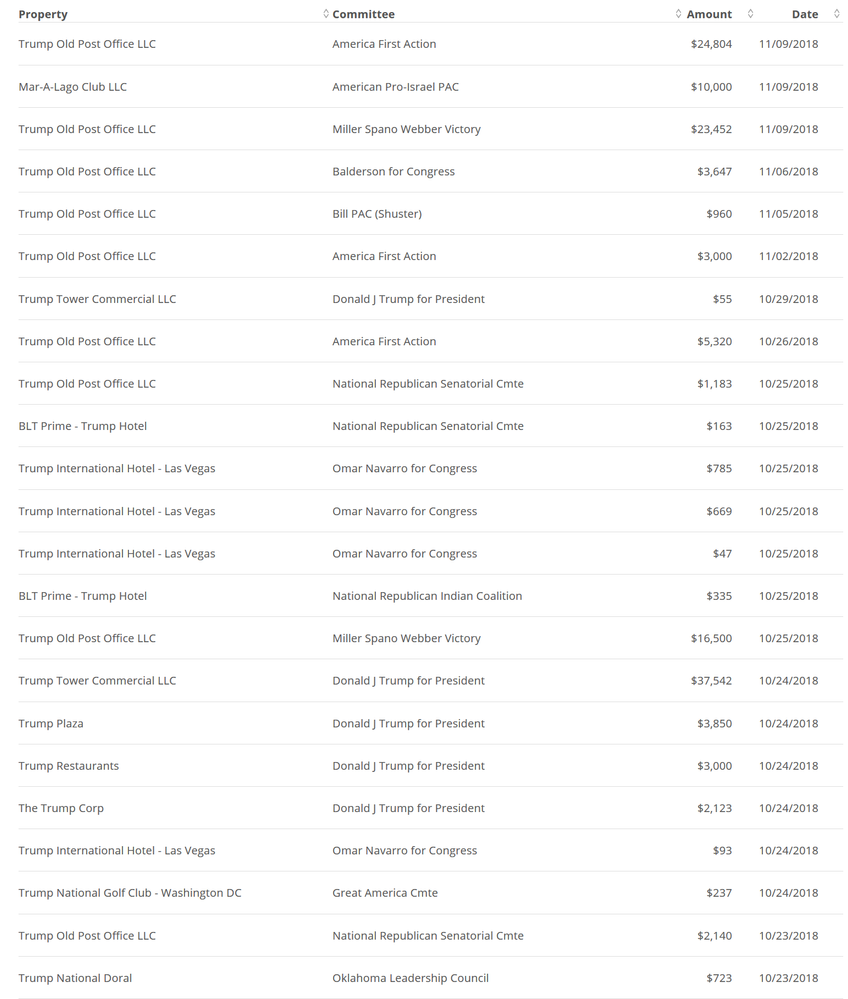This screenshot has width=848, height=999.
Task: Click Trump National Golf Club - Washington DC
Action: (x=130, y=893)
